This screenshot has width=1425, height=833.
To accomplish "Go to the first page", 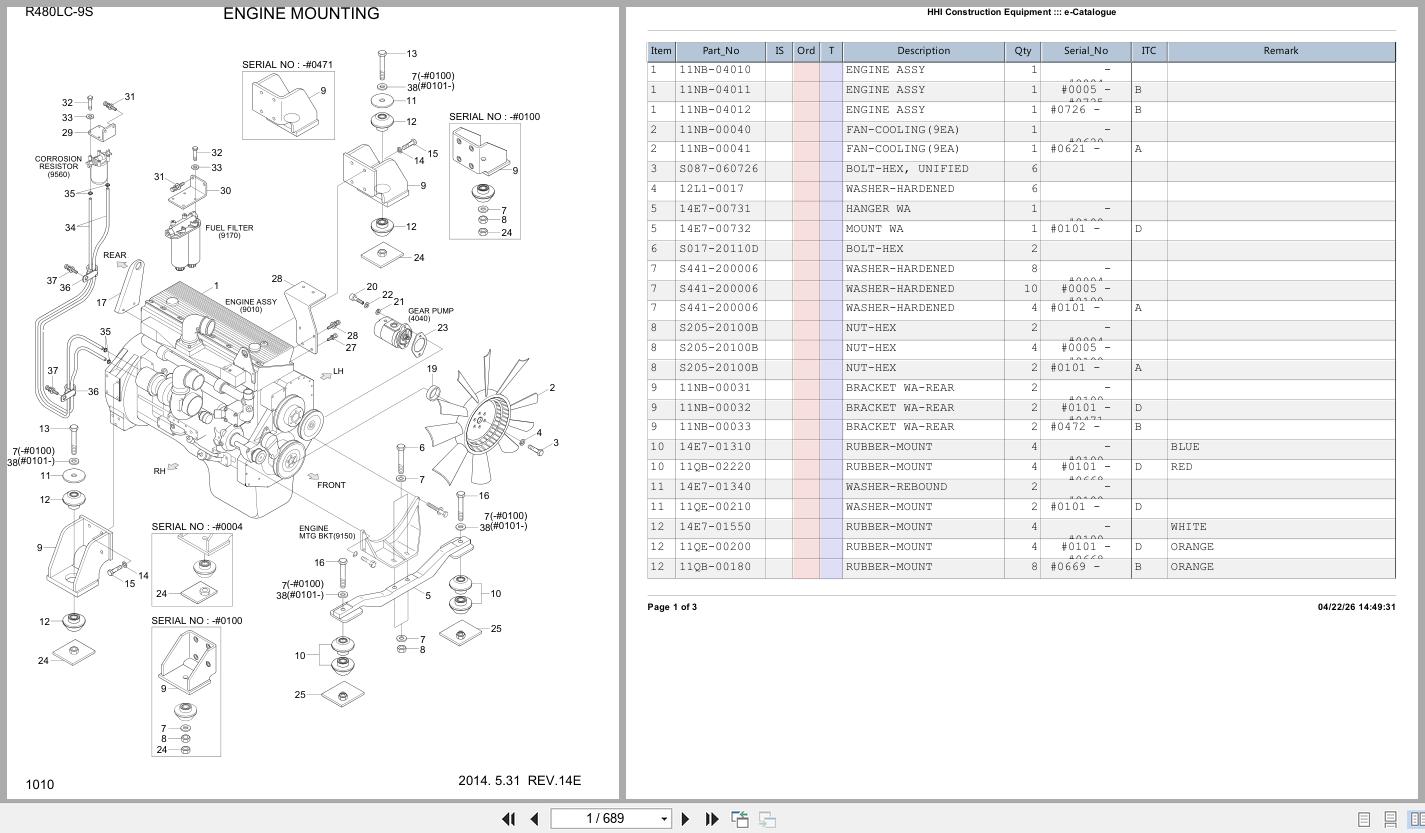I will point(509,819).
